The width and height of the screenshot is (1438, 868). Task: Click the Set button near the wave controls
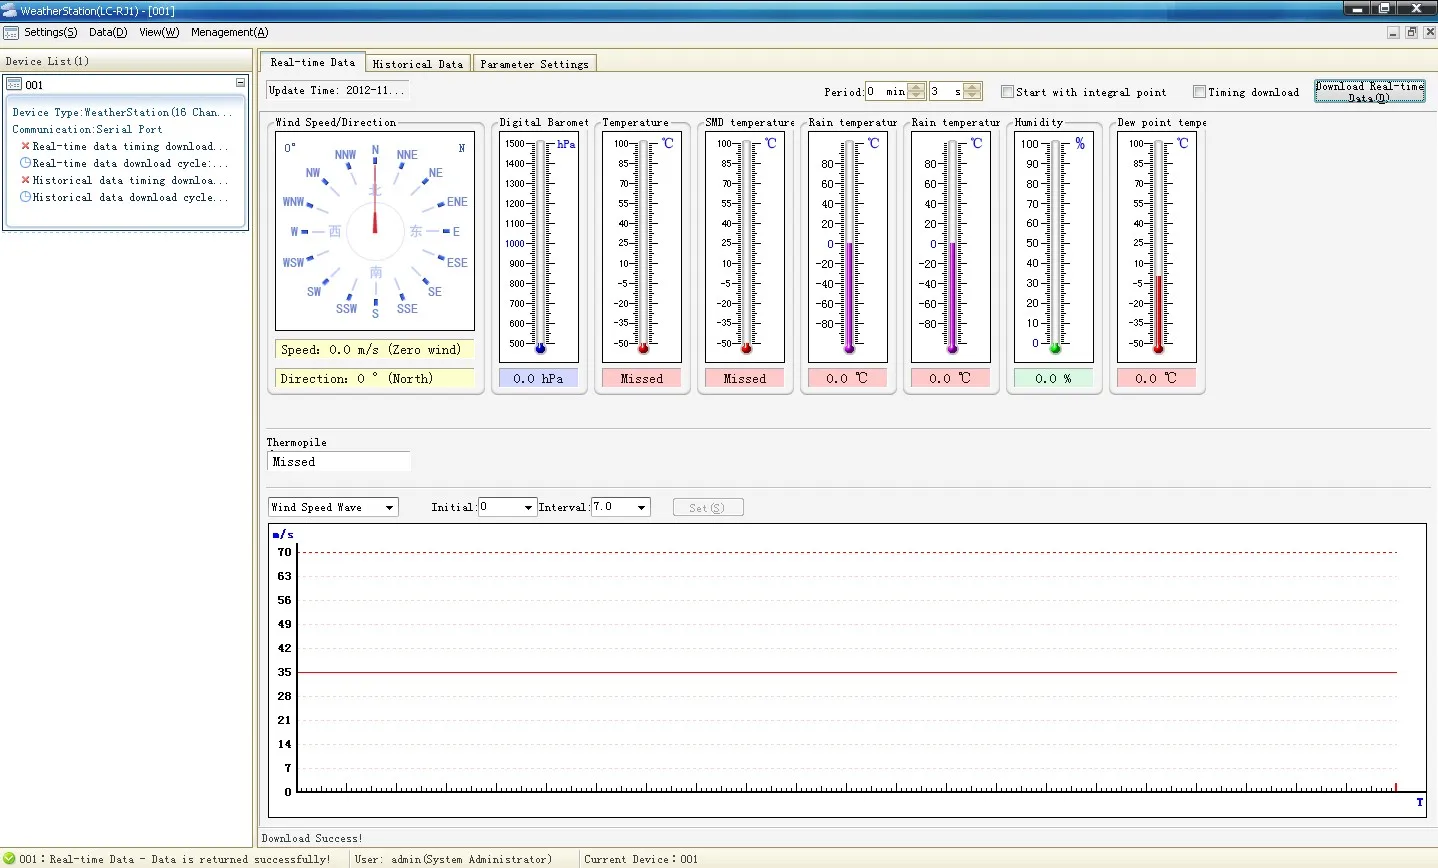(708, 507)
